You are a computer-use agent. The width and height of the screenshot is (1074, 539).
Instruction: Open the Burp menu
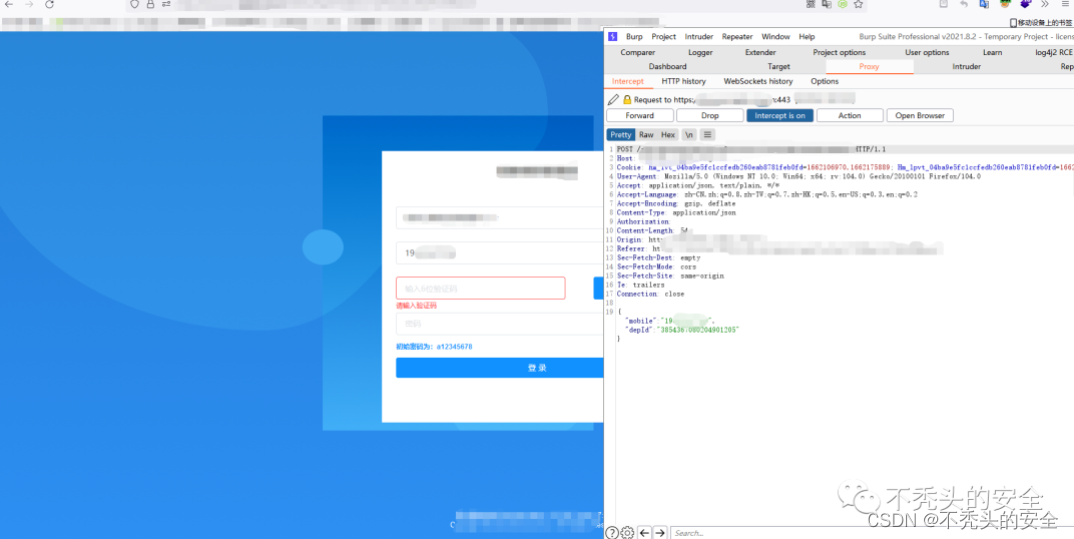click(634, 37)
